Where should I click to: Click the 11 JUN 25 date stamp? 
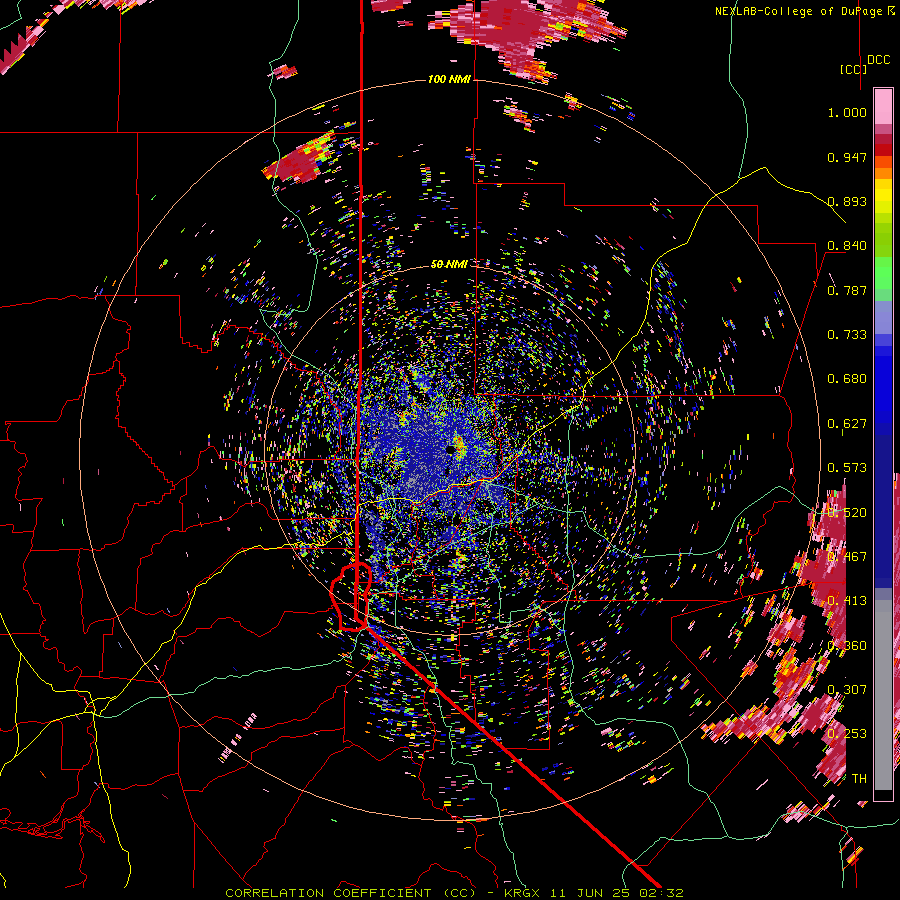click(589, 893)
